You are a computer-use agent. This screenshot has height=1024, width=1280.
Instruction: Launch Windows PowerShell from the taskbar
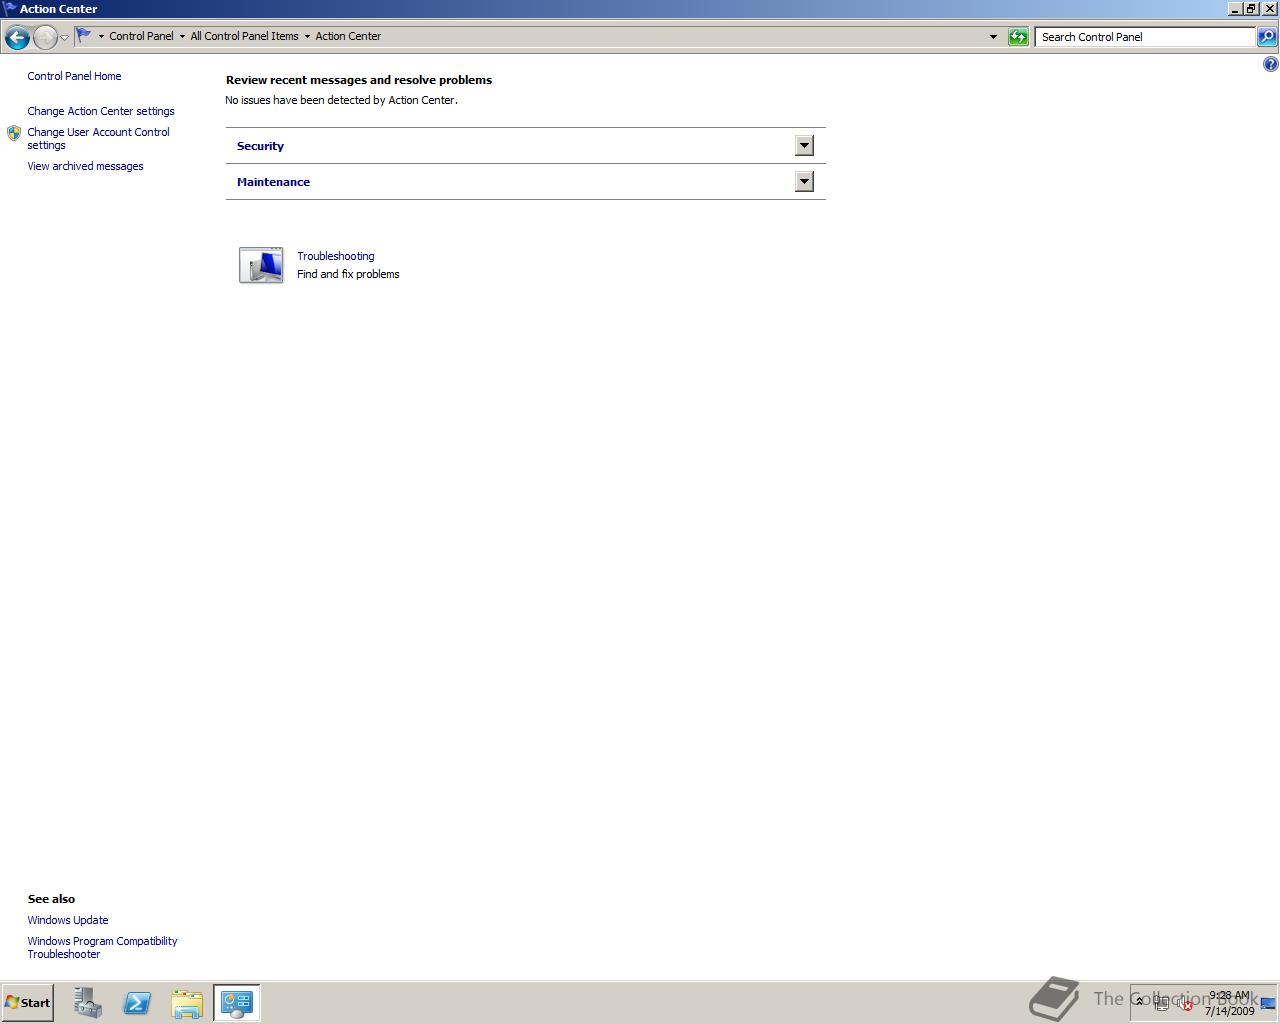point(137,1003)
